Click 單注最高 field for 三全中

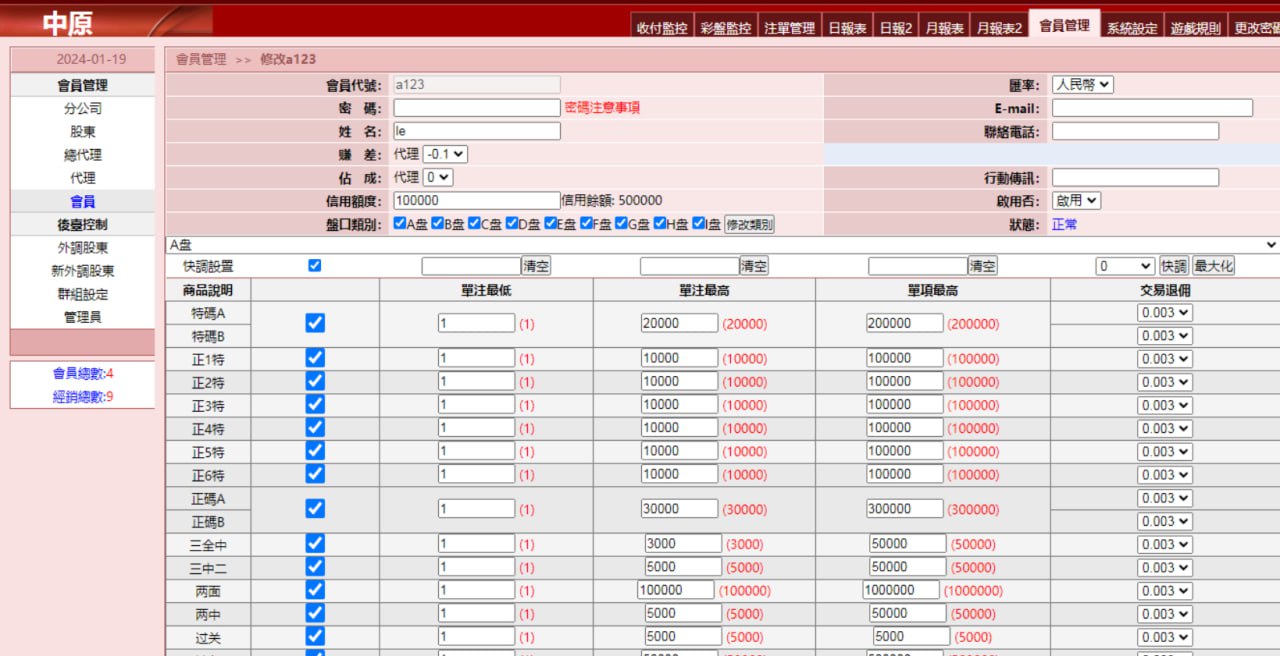[683, 544]
